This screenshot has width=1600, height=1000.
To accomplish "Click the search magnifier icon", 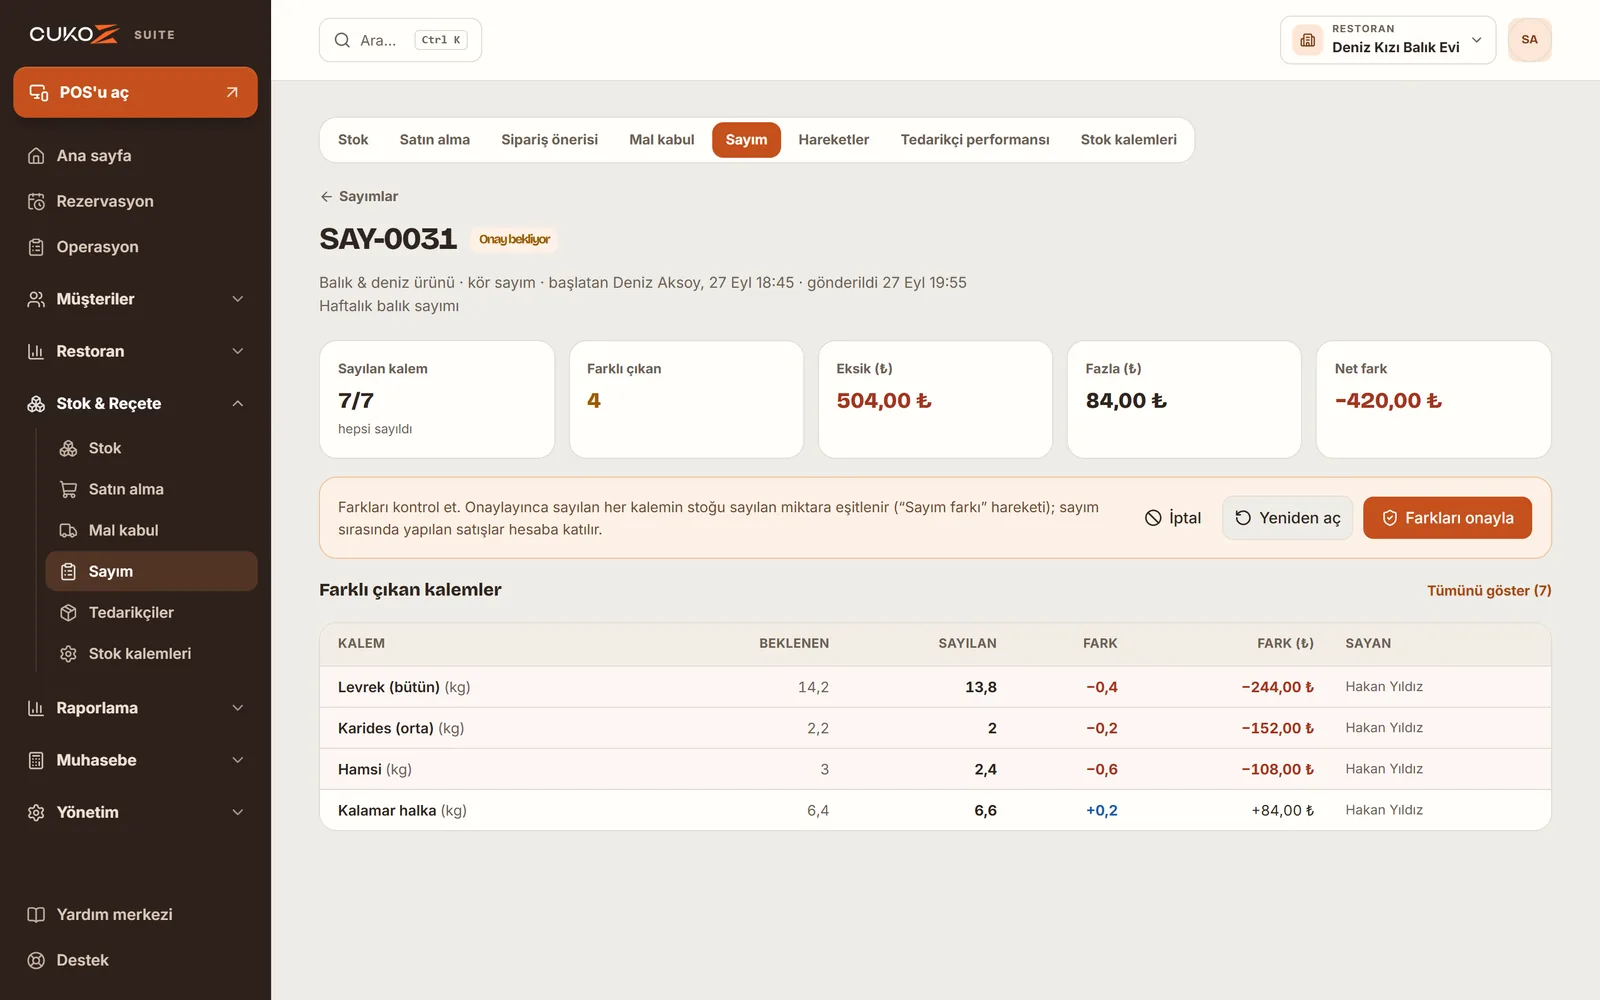I will [342, 40].
